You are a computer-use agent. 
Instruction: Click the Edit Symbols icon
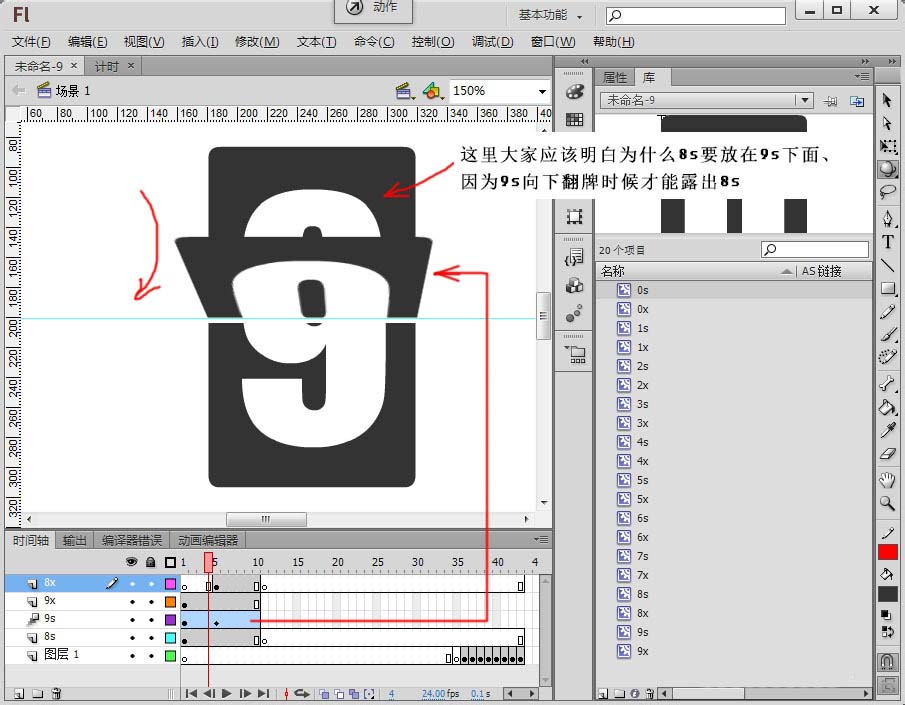tap(432, 91)
